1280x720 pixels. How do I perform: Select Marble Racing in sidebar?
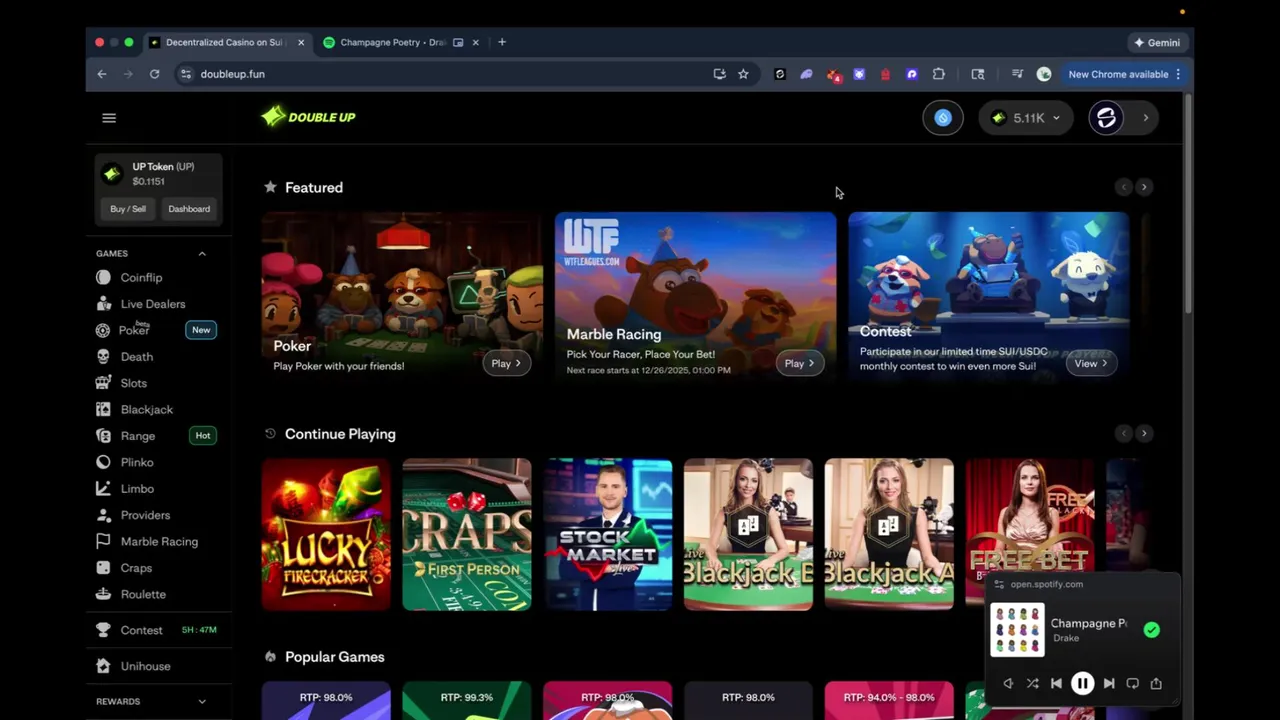coord(158,541)
